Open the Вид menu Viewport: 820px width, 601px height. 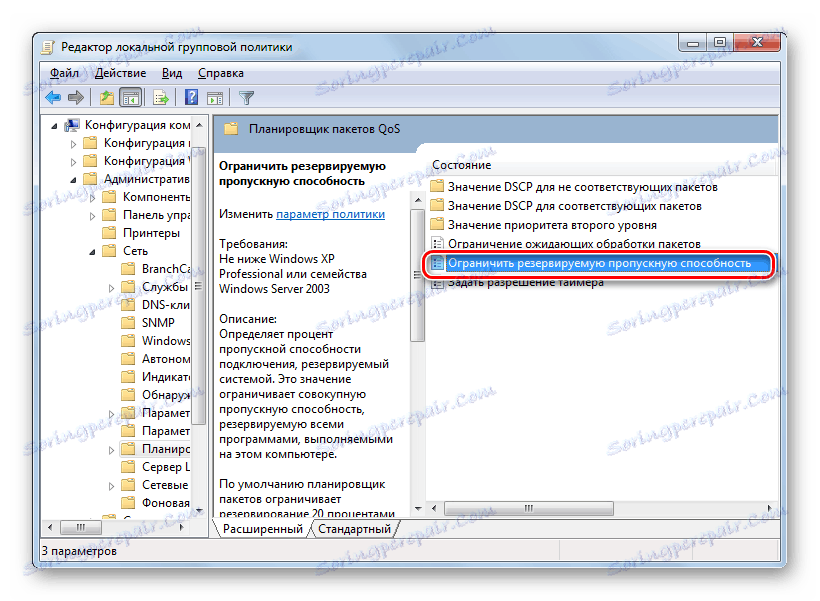(172, 73)
